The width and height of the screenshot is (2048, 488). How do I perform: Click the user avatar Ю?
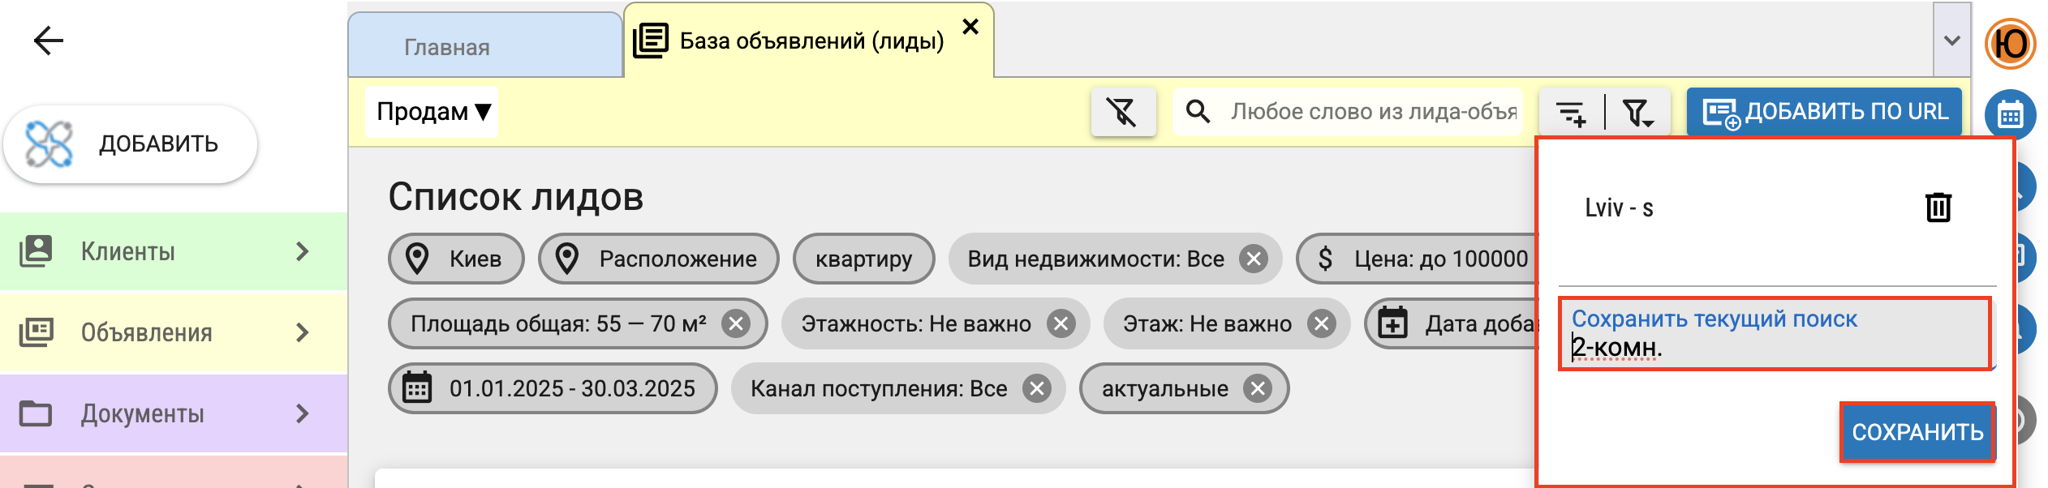tap(2010, 44)
